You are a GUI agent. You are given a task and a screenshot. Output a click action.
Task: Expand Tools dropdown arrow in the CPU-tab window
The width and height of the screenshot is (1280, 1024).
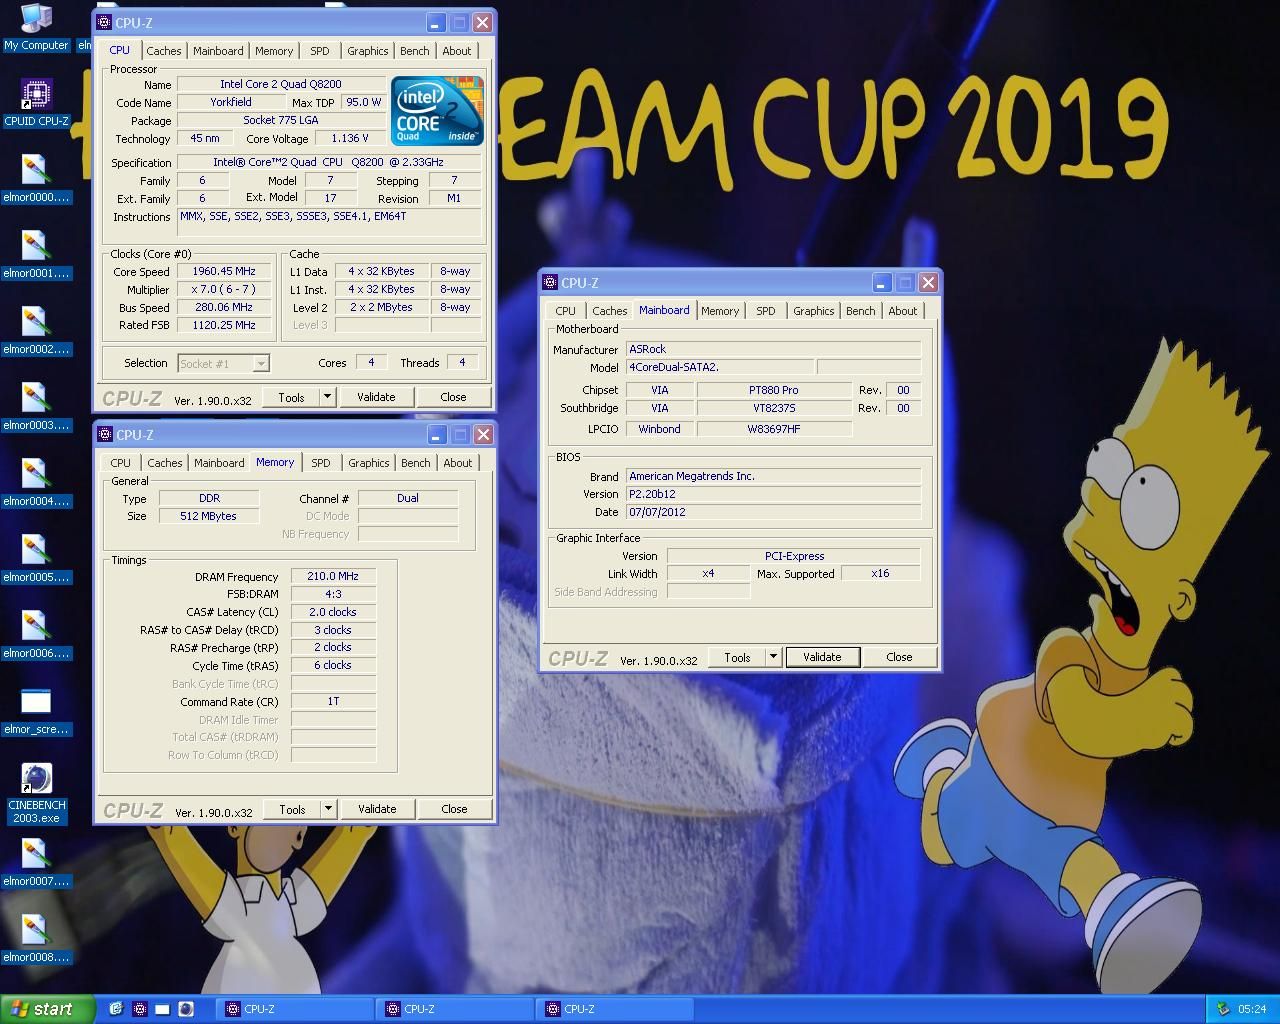[327, 397]
